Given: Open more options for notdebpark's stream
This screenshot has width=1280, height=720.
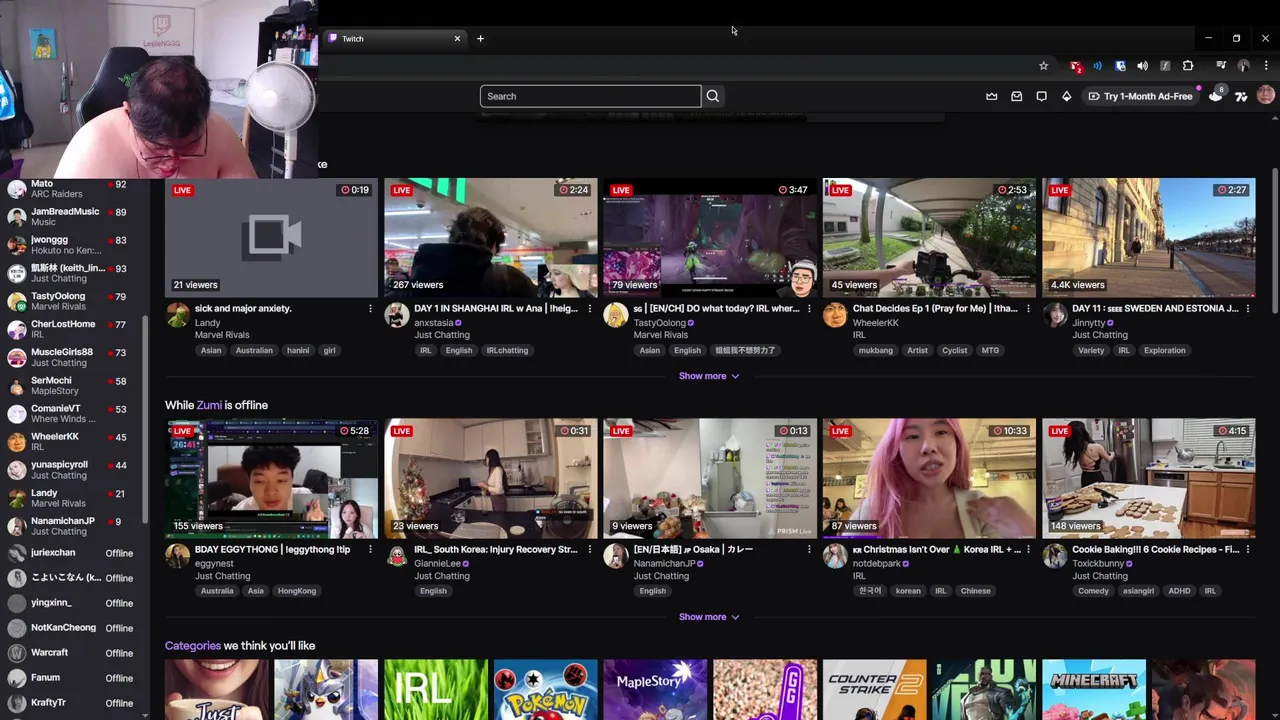Looking at the screenshot, I should pos(1028,549).
